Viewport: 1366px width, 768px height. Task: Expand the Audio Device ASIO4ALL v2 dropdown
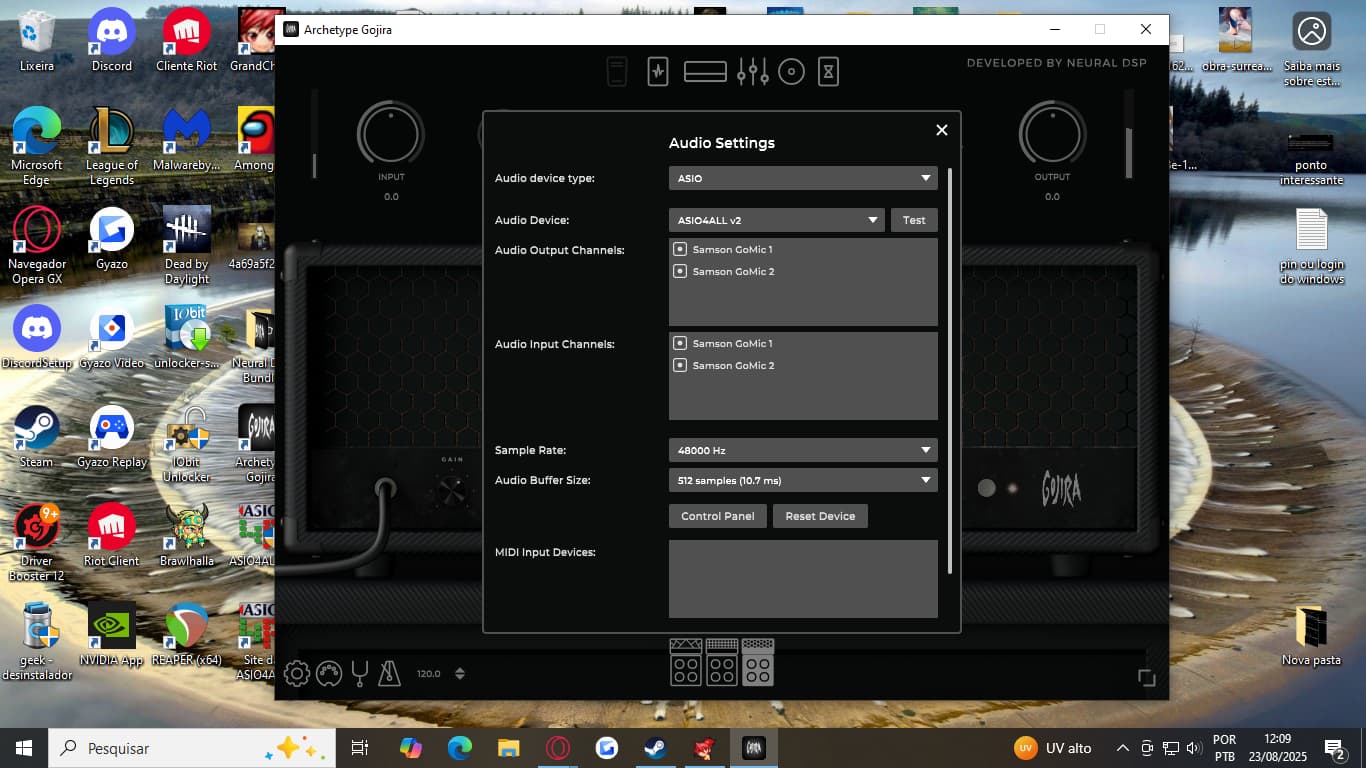(x=777, y=220)
